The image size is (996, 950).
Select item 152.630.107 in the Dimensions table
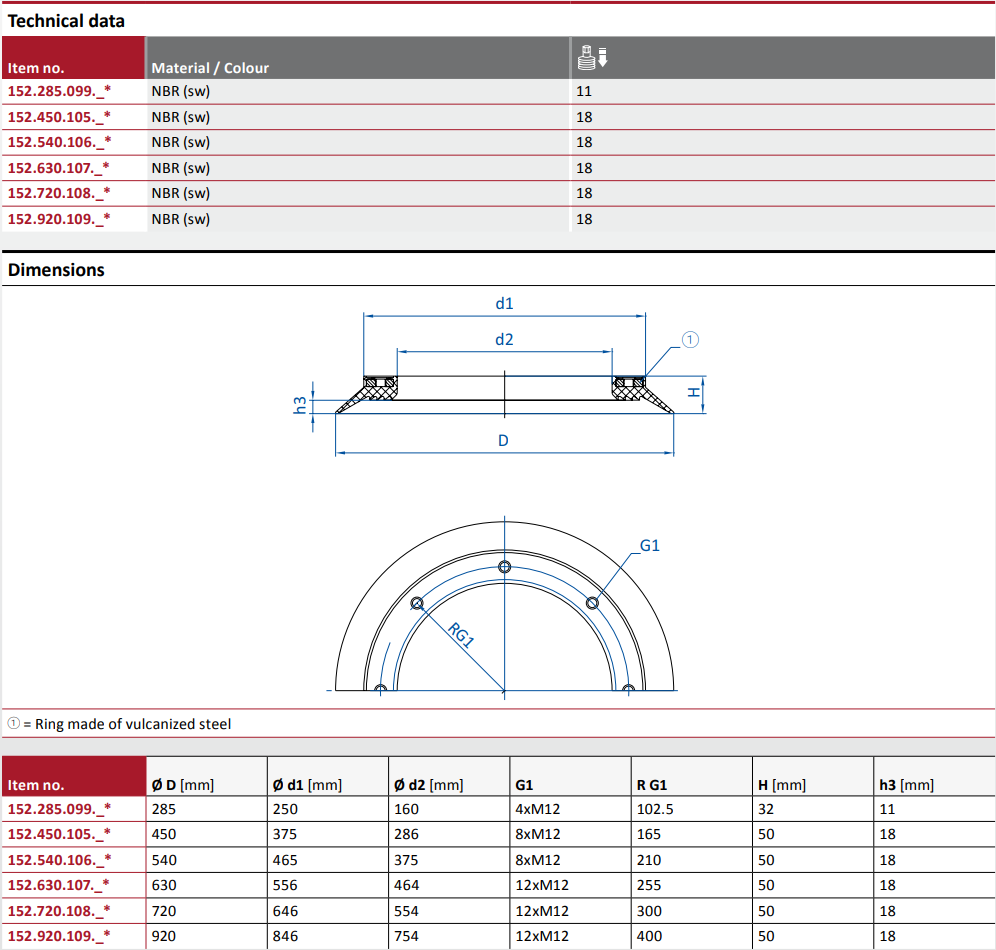[59, 885]
